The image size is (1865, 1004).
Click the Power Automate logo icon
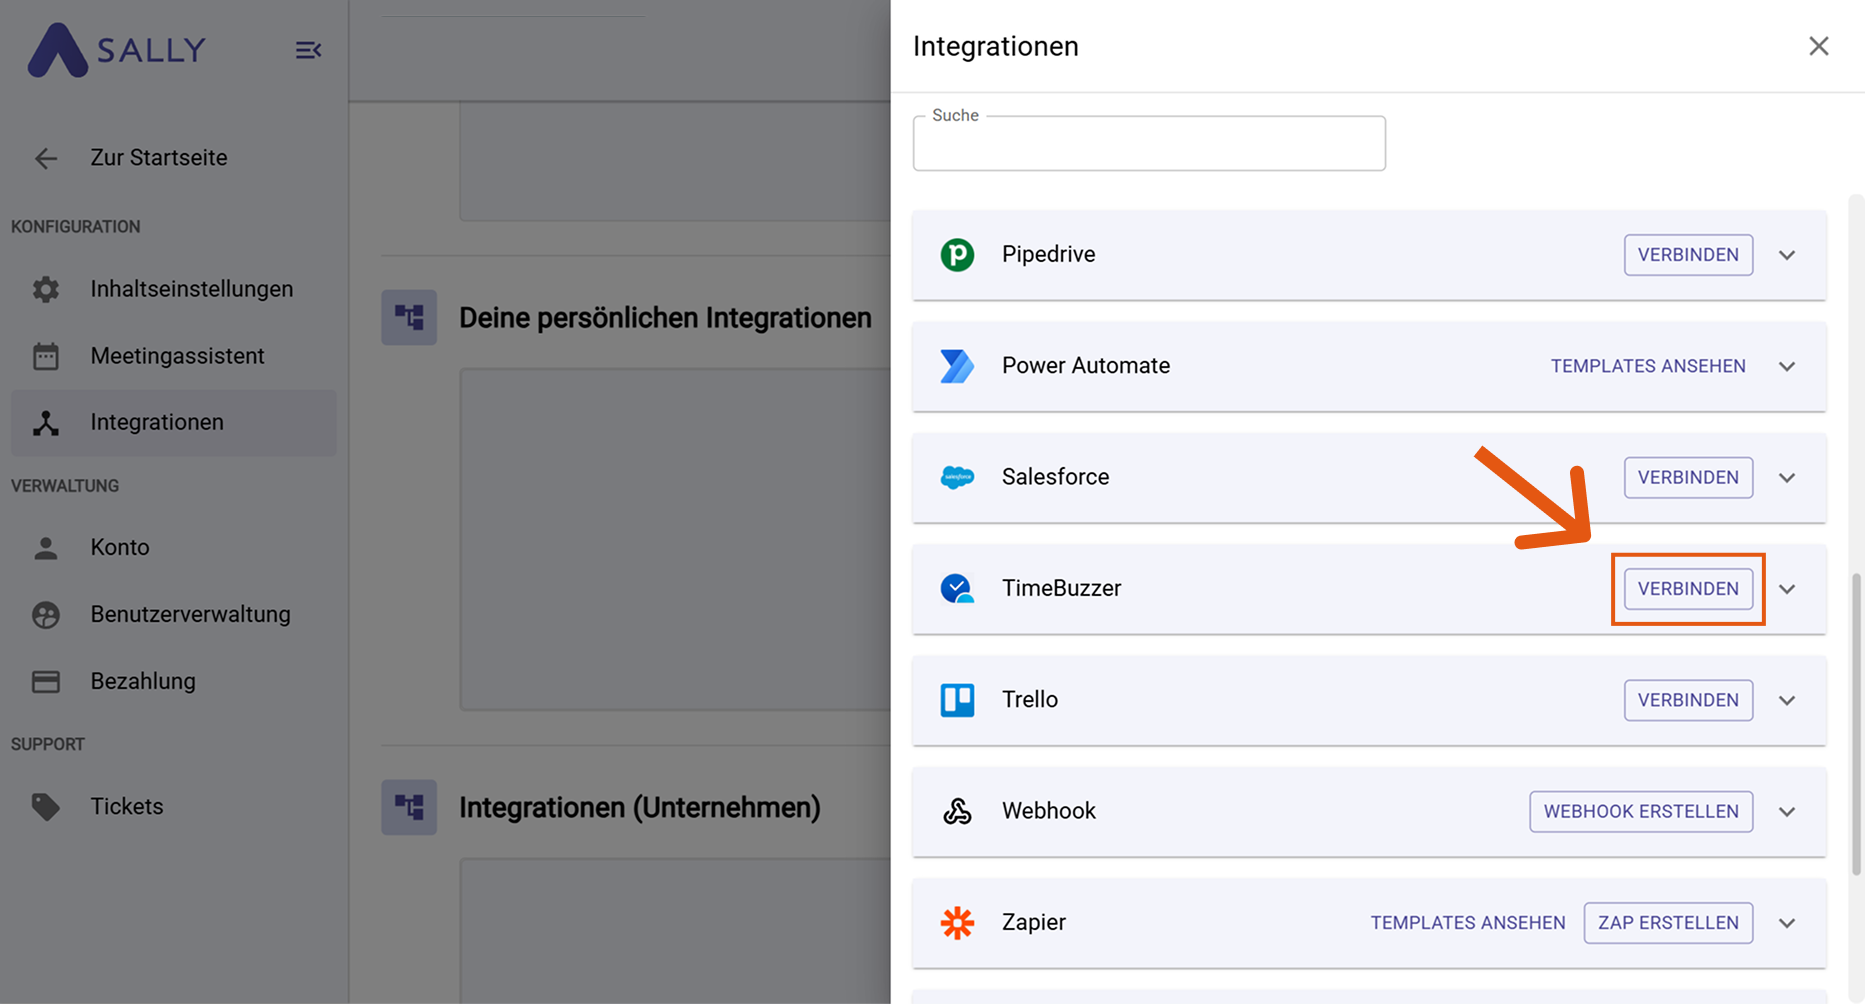tap(957, 366)
